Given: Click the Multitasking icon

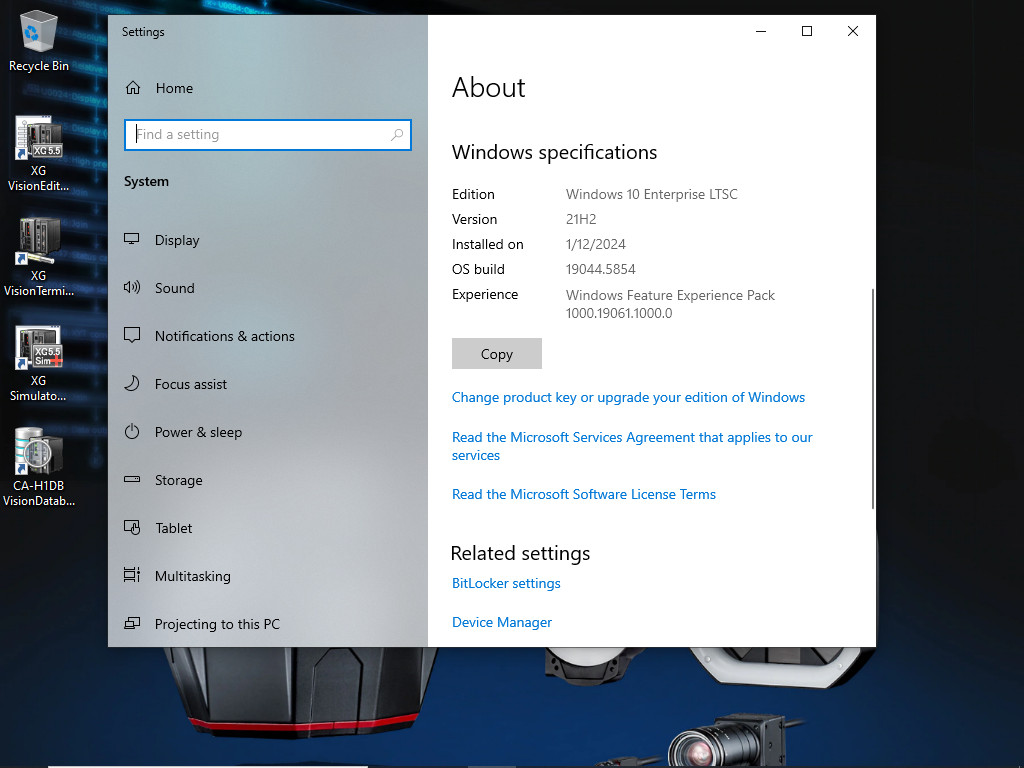Looking at the screenshot, I should tap(132, 575).
